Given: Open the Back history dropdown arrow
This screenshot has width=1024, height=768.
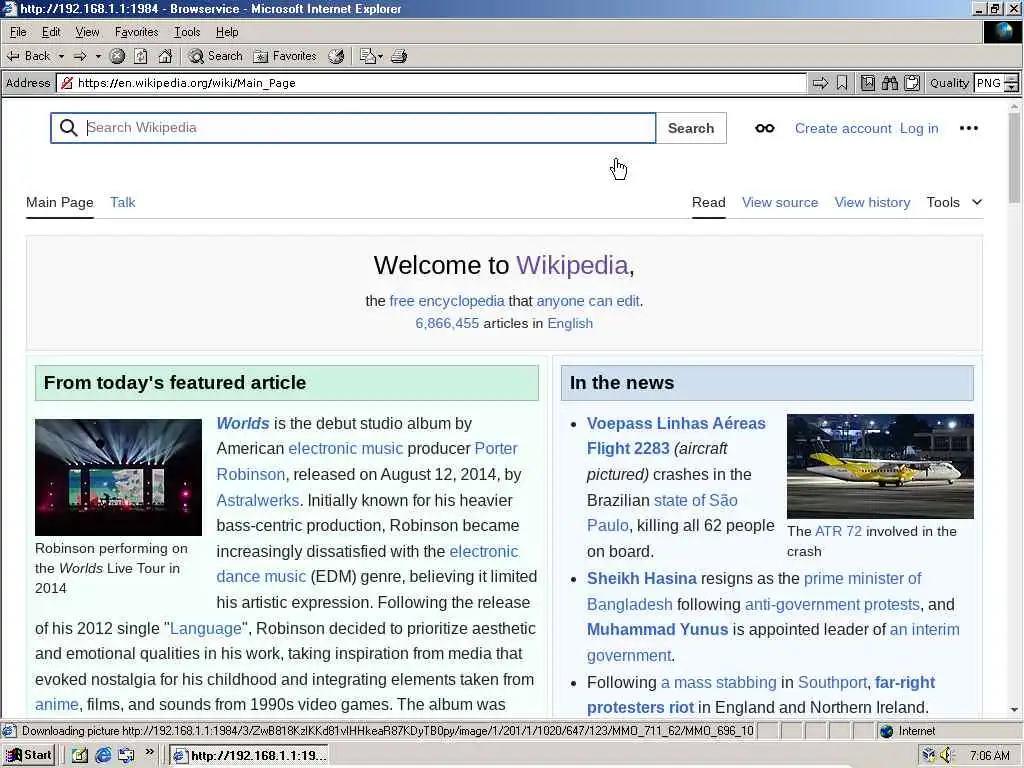Looking at the screenshot, I should click(61, 56).
